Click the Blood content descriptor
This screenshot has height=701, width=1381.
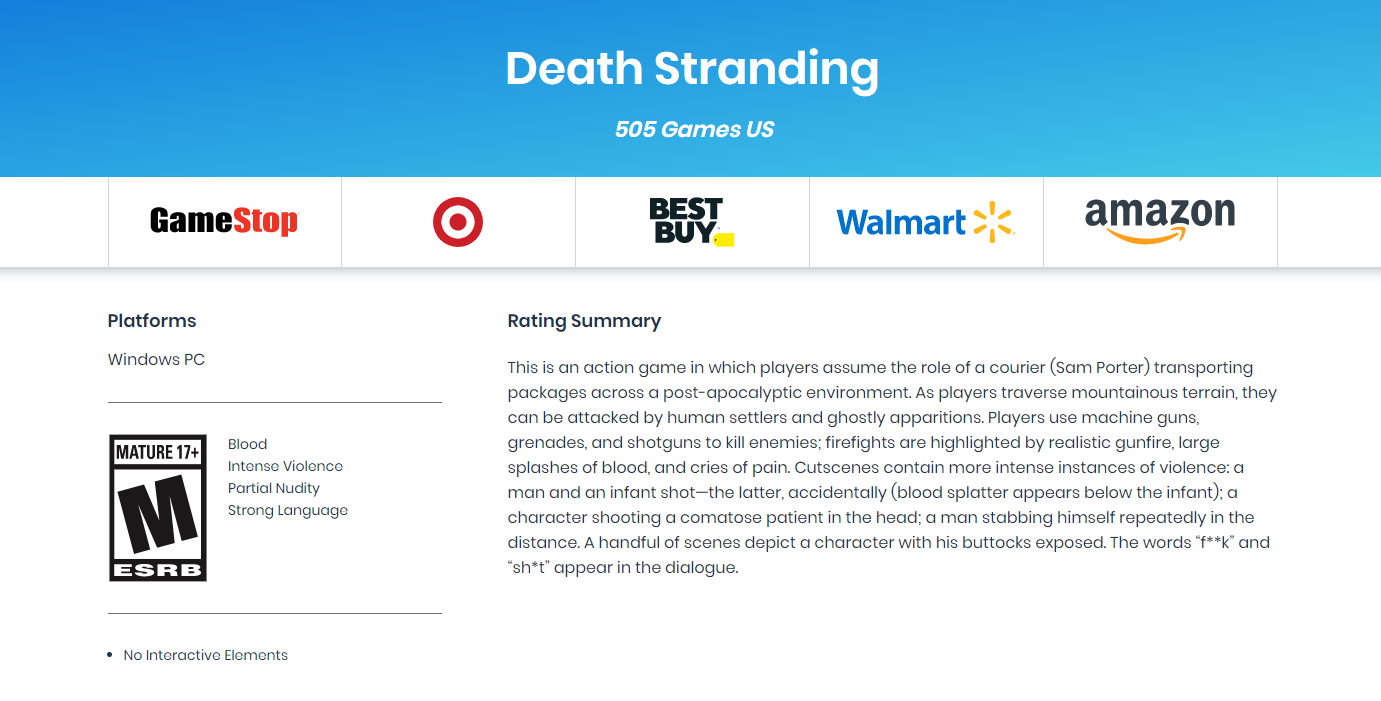pos(247,444)
